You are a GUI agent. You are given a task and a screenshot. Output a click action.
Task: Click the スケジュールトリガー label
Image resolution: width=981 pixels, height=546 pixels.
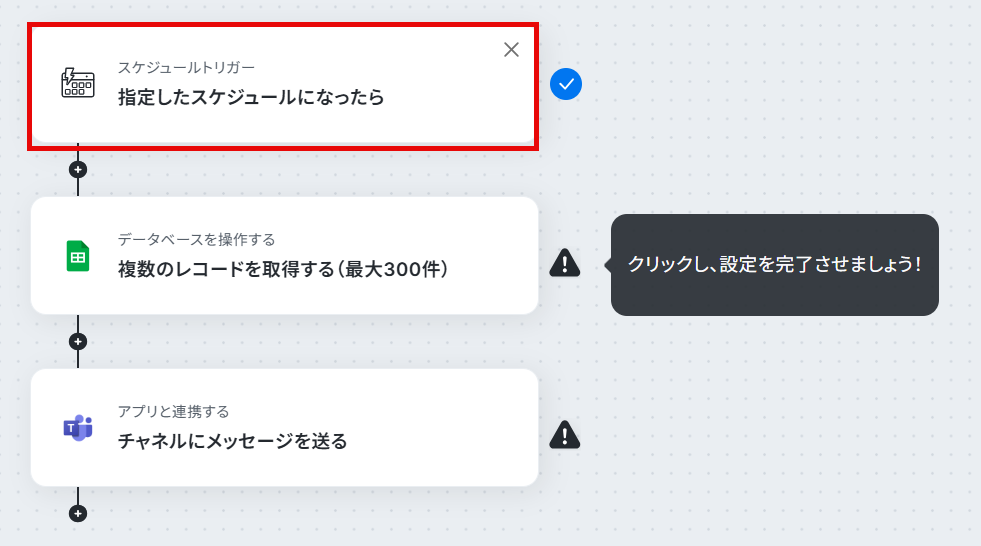[186, 68]
